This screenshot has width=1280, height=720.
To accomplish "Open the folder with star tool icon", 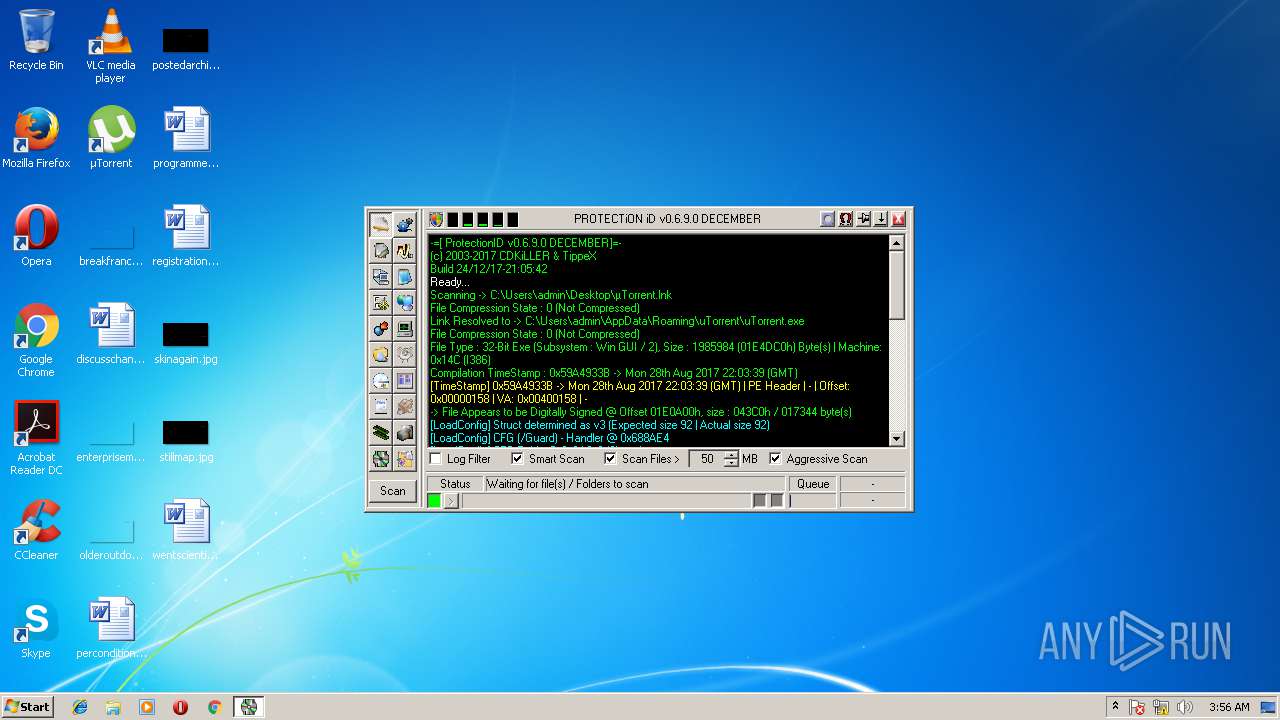I will [x=405, y=459].
